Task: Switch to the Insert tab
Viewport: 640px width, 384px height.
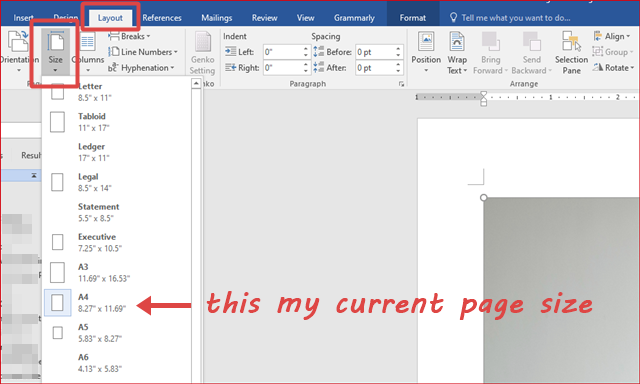Action: tap(23, 18)
